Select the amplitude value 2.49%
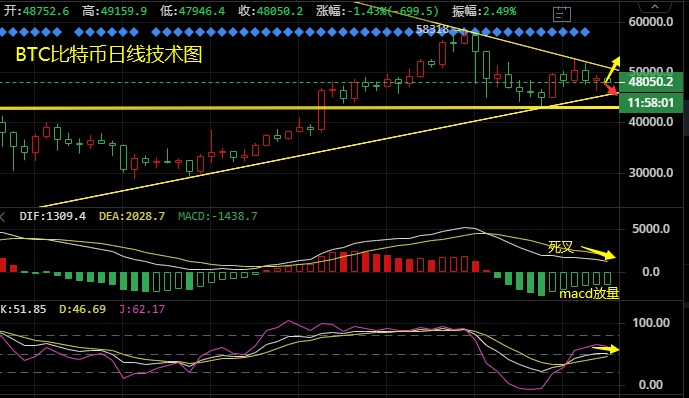Image resolution: width=689 pixels, height=398 pixels. tap(500, 11)
